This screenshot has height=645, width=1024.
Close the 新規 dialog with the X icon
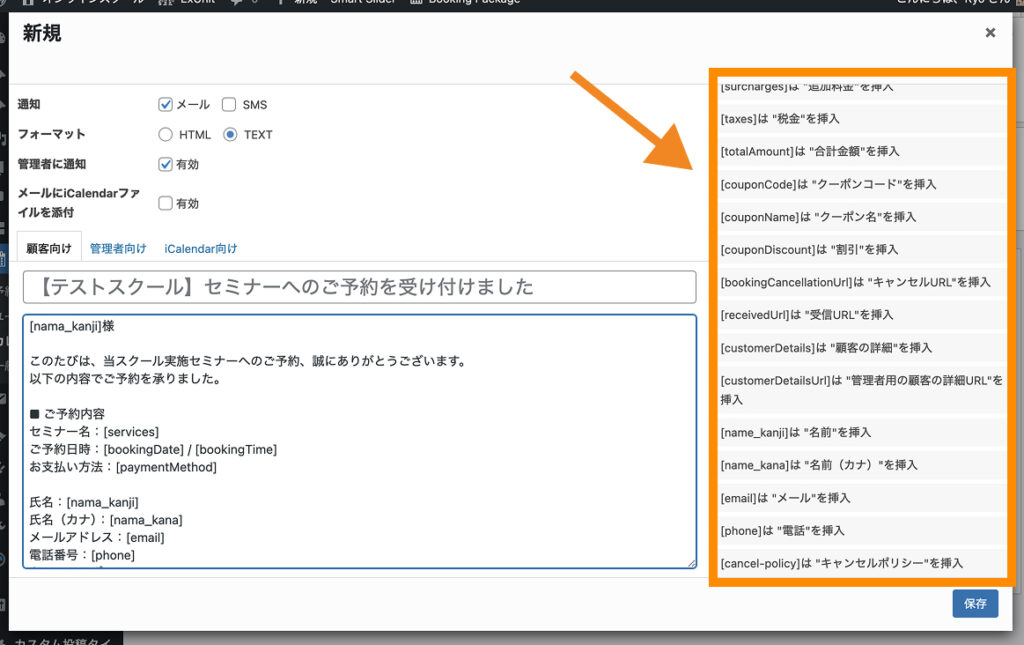pyautogui.click(x=990, y=33)
